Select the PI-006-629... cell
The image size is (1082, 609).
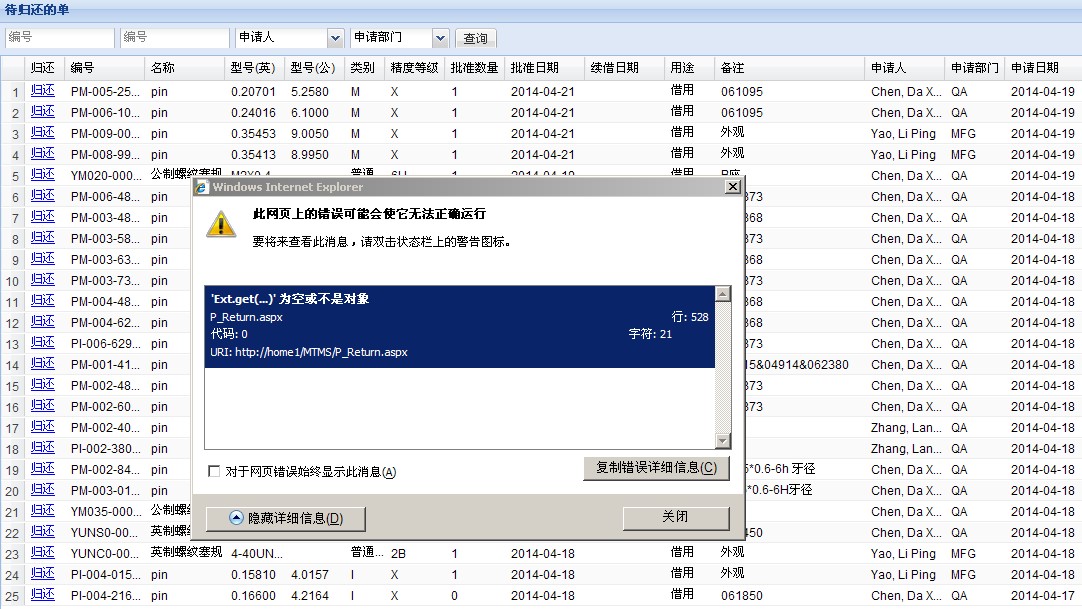tap(105, 343)
